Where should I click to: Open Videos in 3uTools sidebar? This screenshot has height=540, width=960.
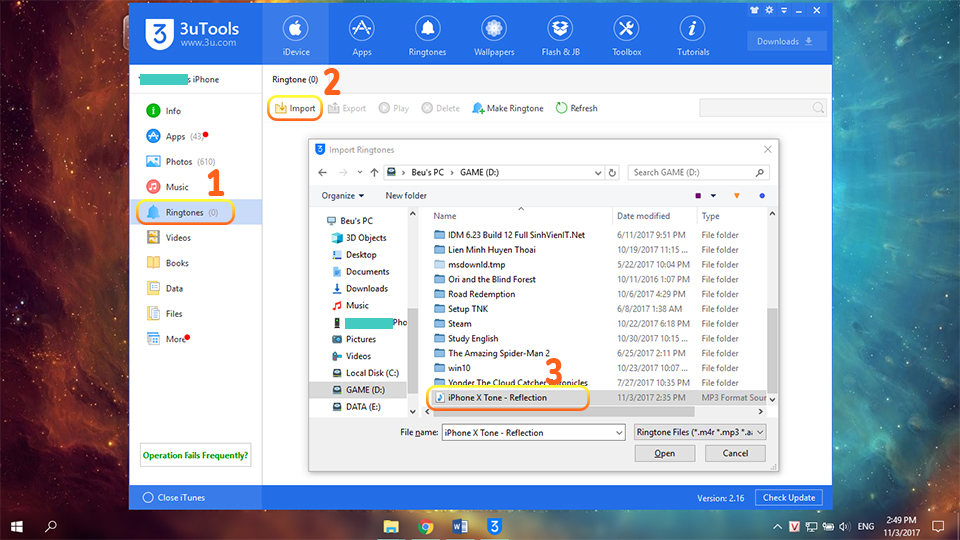tap(195, 238)
